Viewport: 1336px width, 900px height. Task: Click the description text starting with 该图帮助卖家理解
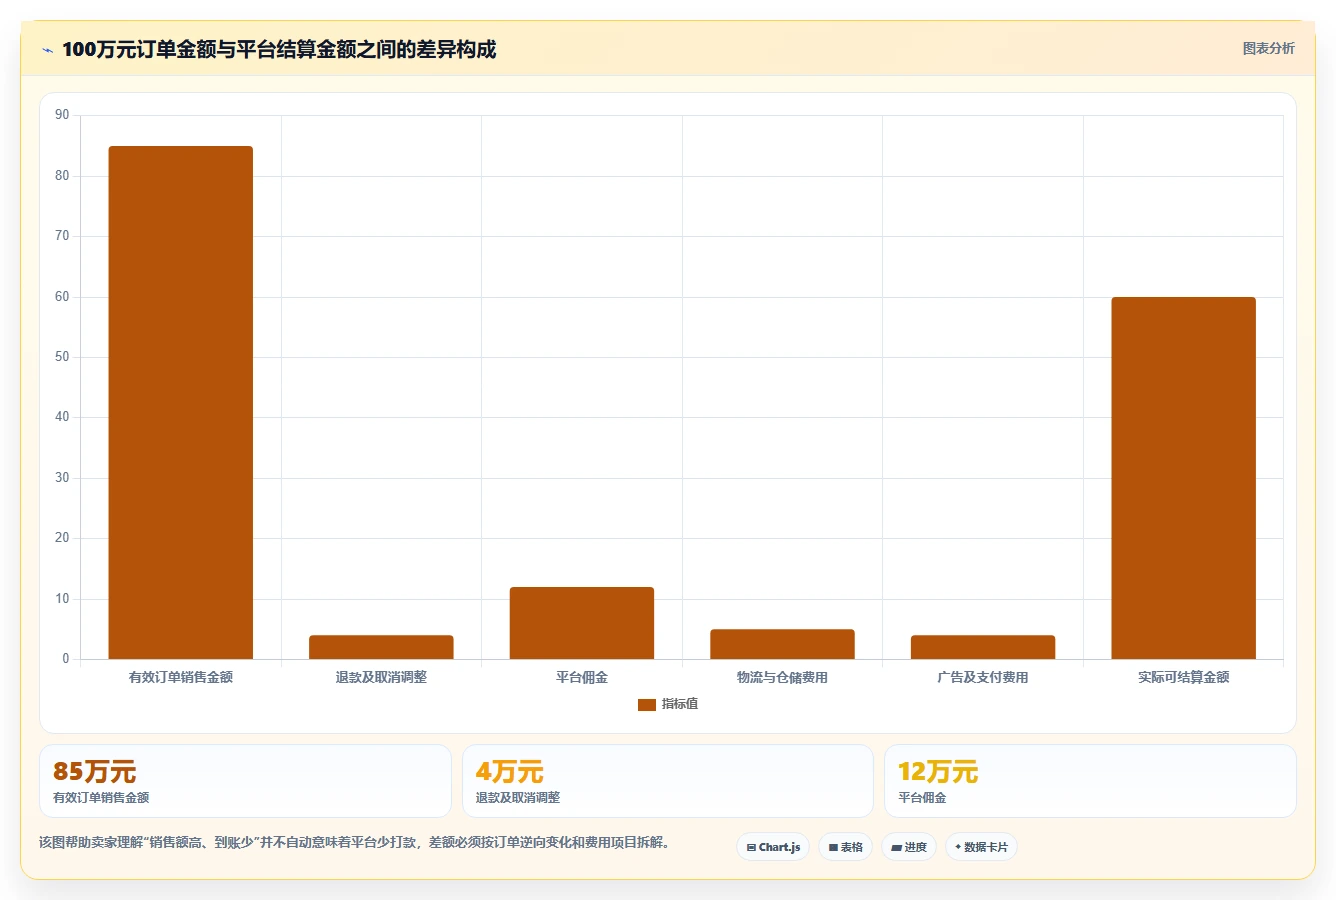pyautogui.click(x=354, y=843)
